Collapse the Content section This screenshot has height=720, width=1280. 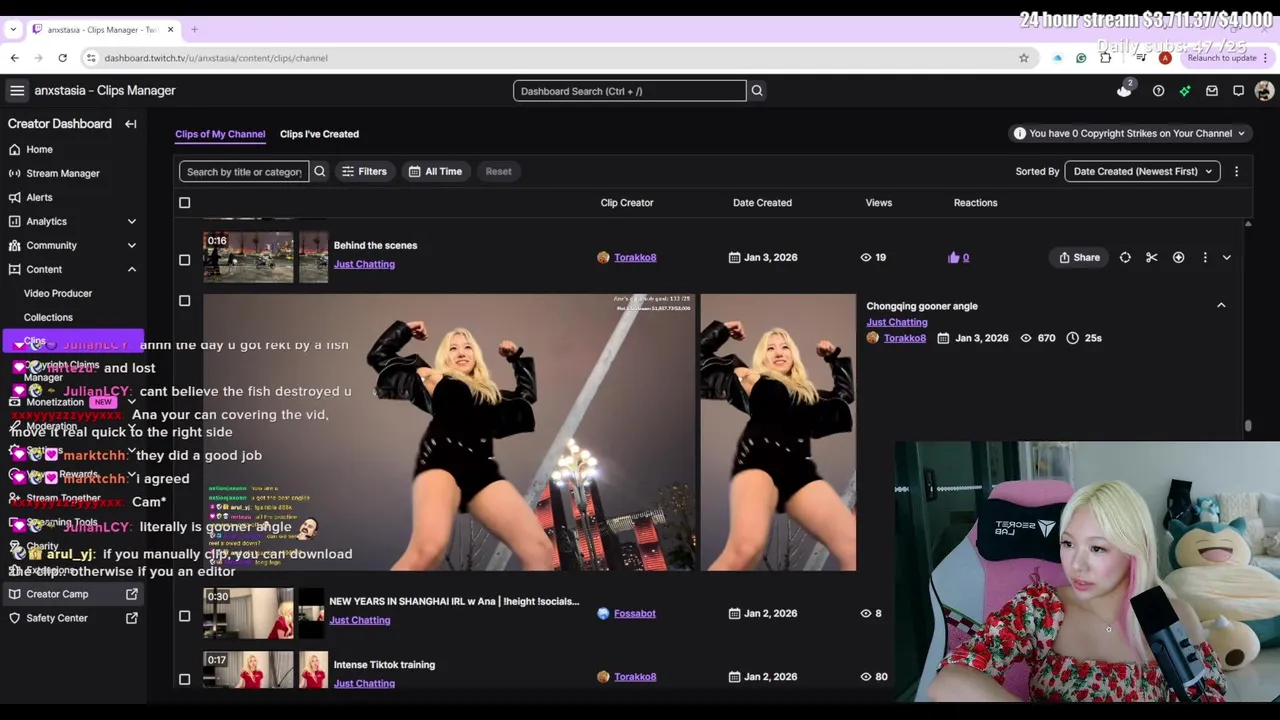click(131, 269)
